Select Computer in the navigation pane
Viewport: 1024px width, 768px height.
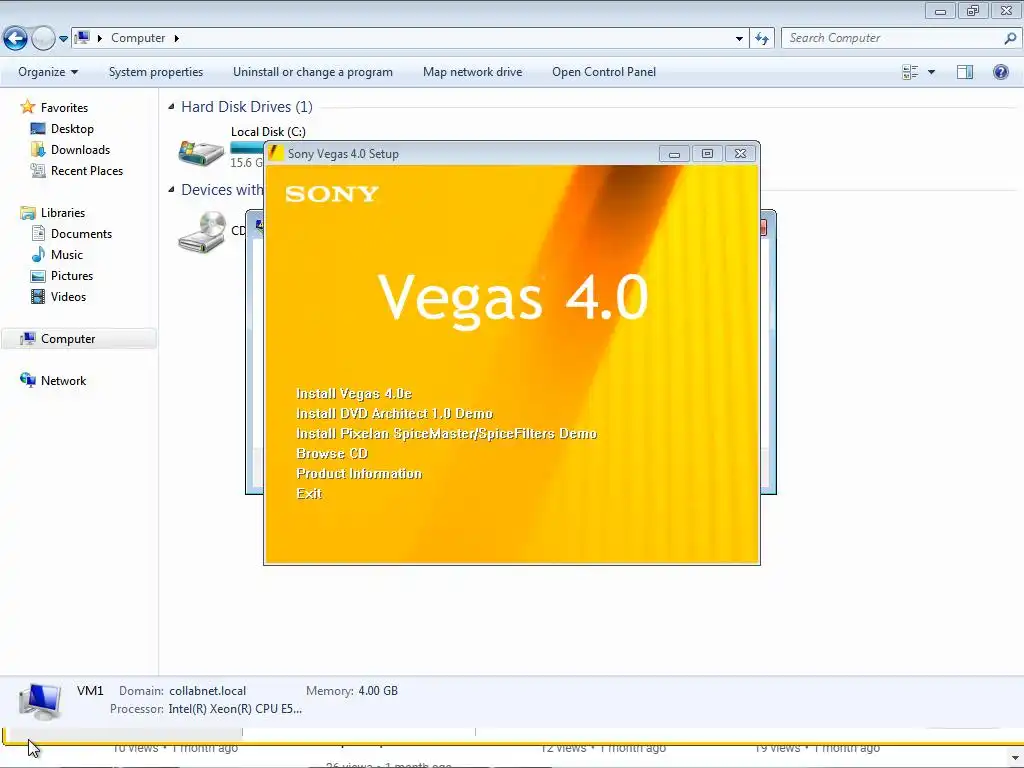coord(79,339)
